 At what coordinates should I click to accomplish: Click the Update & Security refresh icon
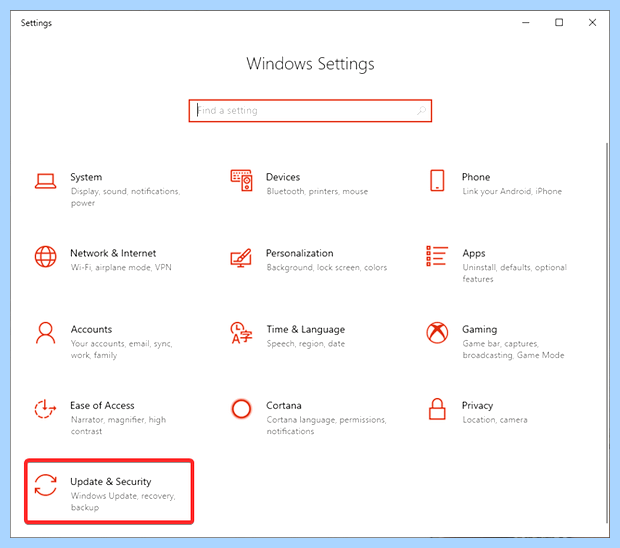[x=45, y=485]
